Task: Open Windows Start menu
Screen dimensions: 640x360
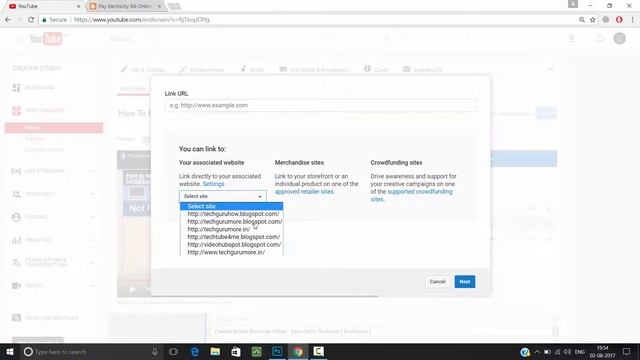Action: [x=10, y=351]
